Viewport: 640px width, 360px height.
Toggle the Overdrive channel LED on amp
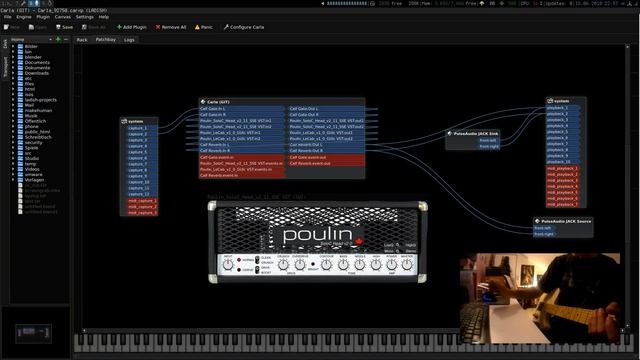click(239, 270)
